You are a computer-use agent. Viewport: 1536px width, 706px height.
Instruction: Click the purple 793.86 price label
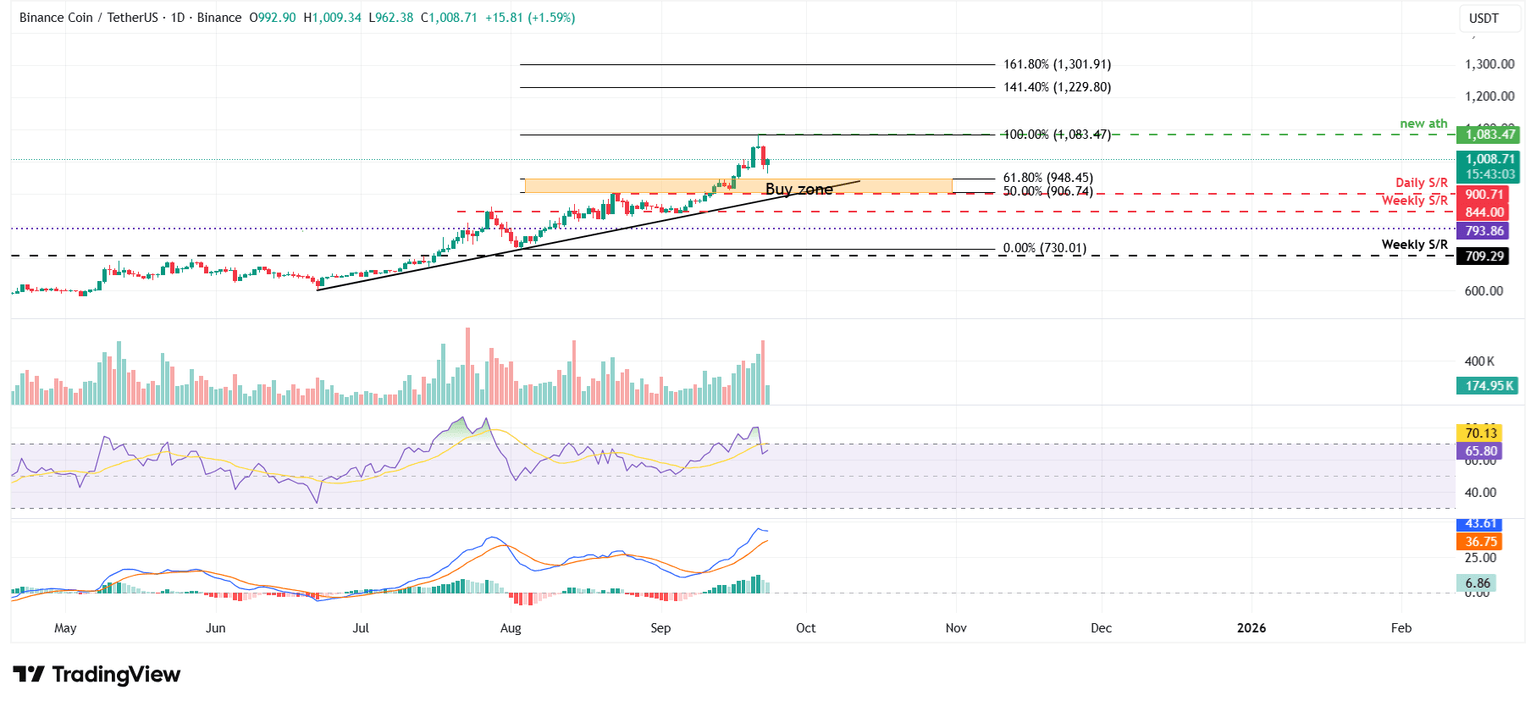coord(1487,230)
